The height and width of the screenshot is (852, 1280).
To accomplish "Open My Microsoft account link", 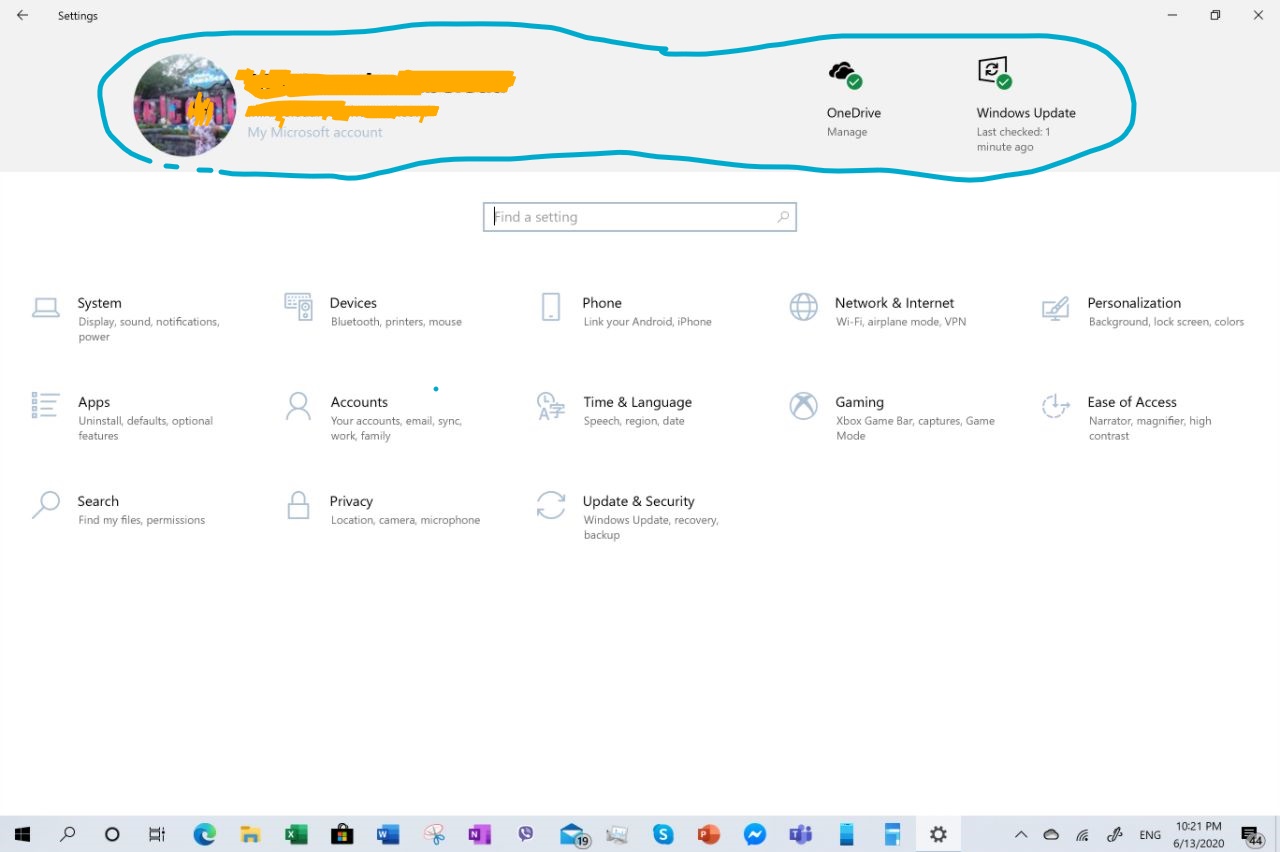I will (315, 132).
